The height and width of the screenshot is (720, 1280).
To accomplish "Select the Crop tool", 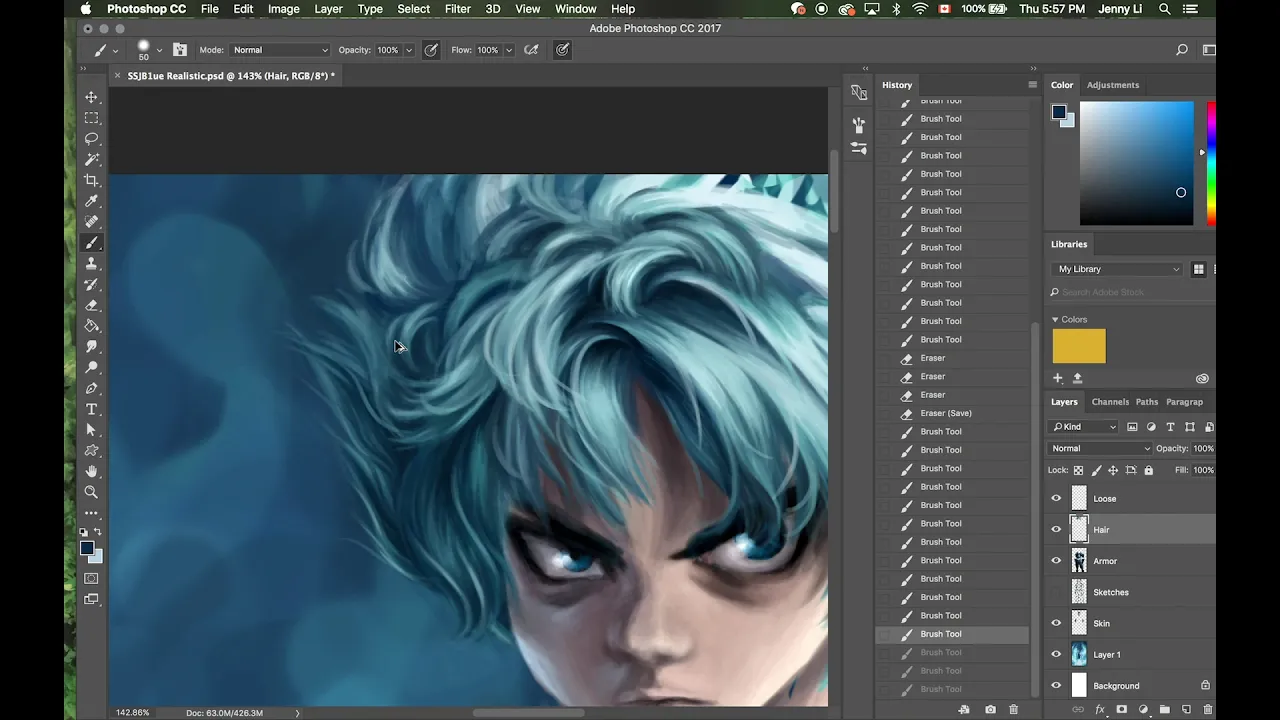I will 92,180.
